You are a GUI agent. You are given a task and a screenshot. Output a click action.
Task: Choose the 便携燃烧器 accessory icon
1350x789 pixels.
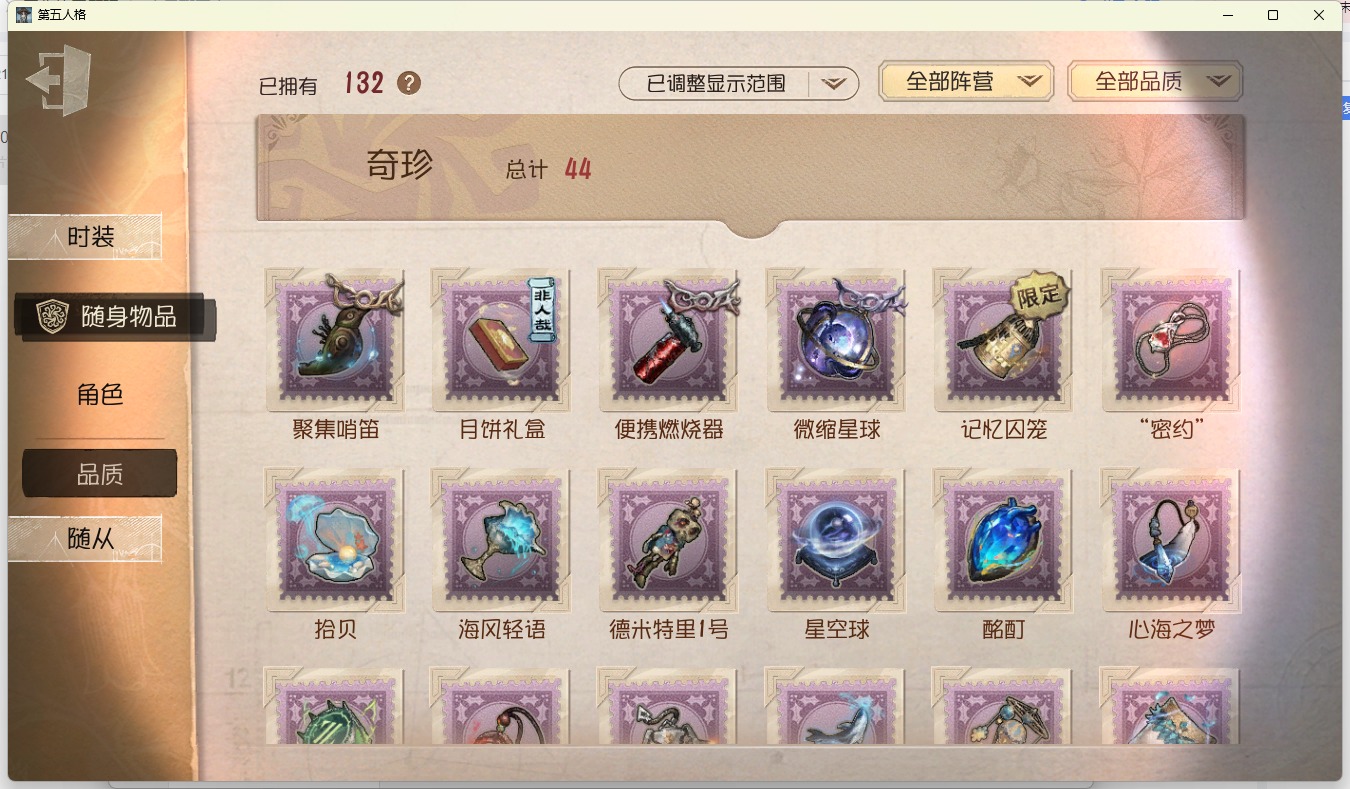click(x=669, y=340)
